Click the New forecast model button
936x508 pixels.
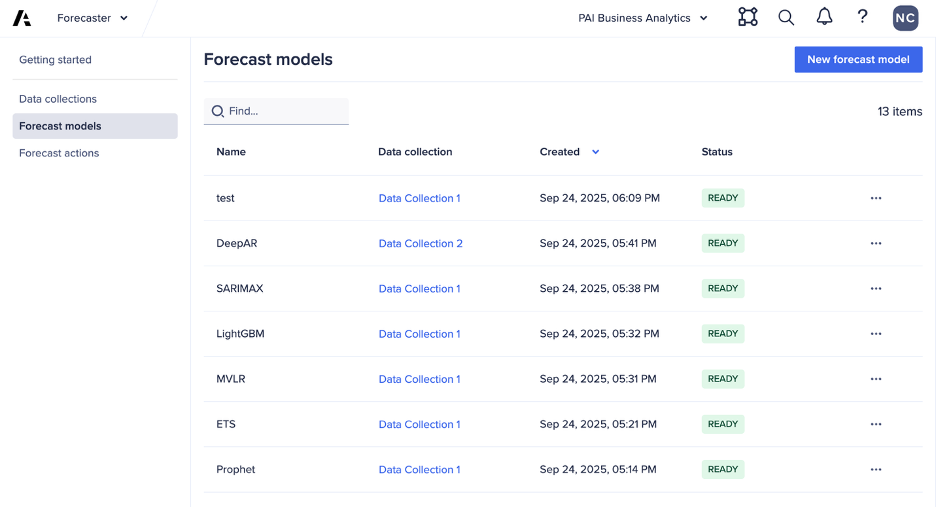[x=858, y=59]
